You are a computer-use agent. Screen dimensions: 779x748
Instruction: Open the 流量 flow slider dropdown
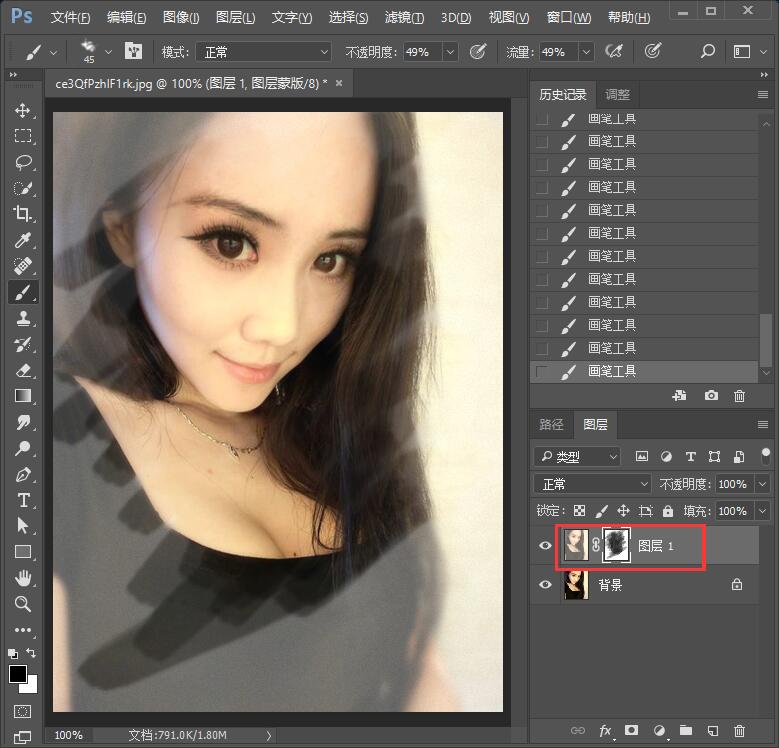586,52
